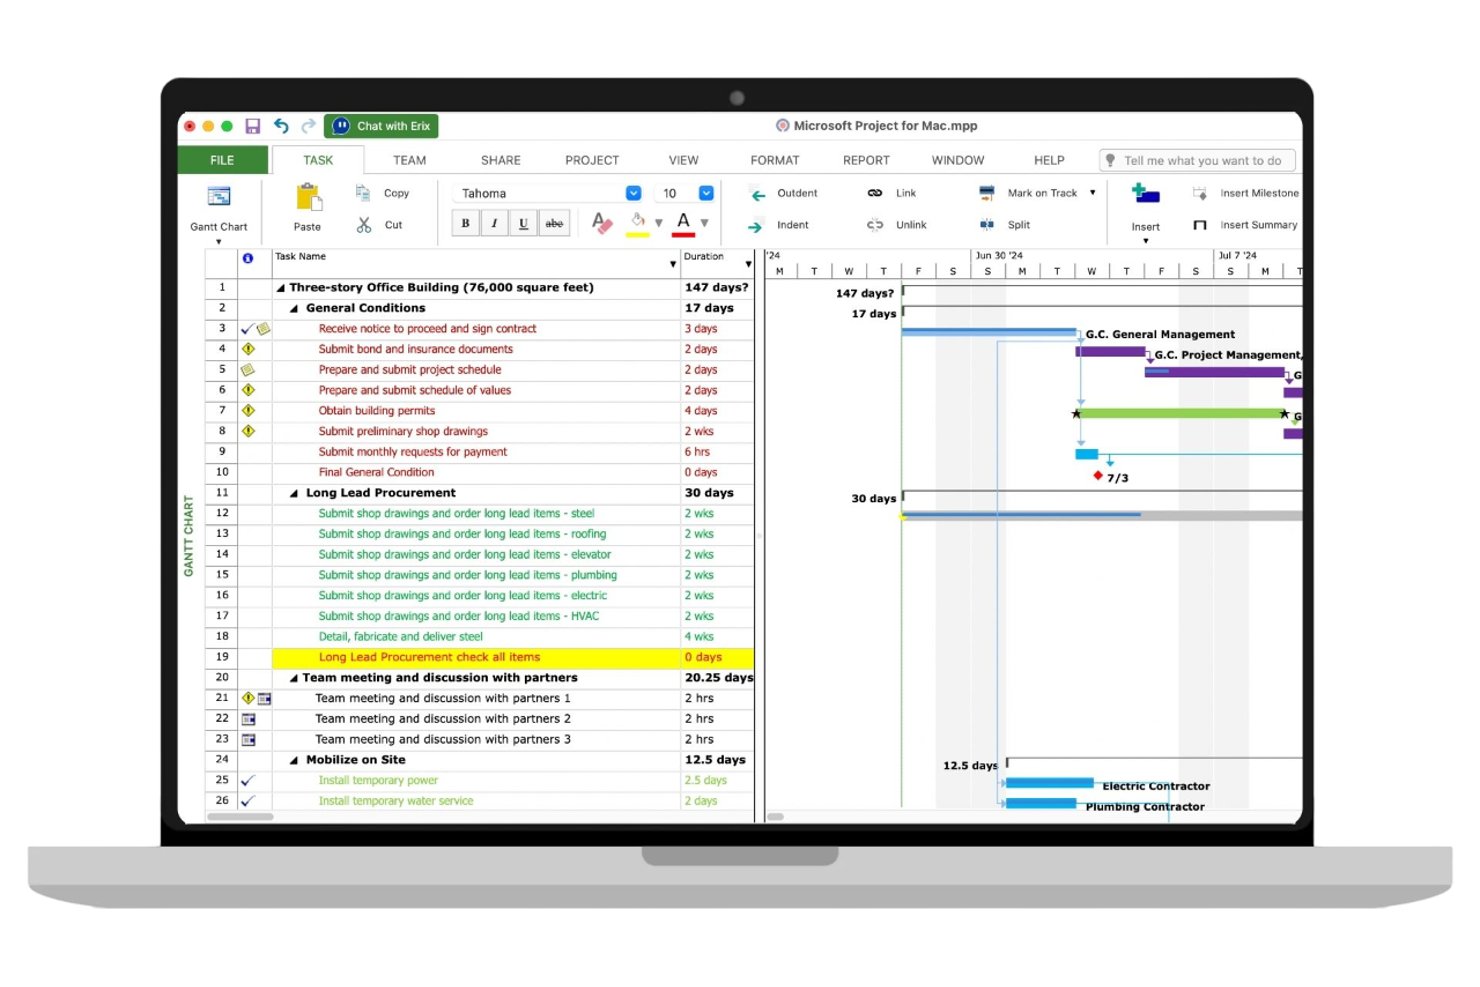1480x987 pixels.
Task: Click the Insert task icon
Action: tap(1145, 194)
